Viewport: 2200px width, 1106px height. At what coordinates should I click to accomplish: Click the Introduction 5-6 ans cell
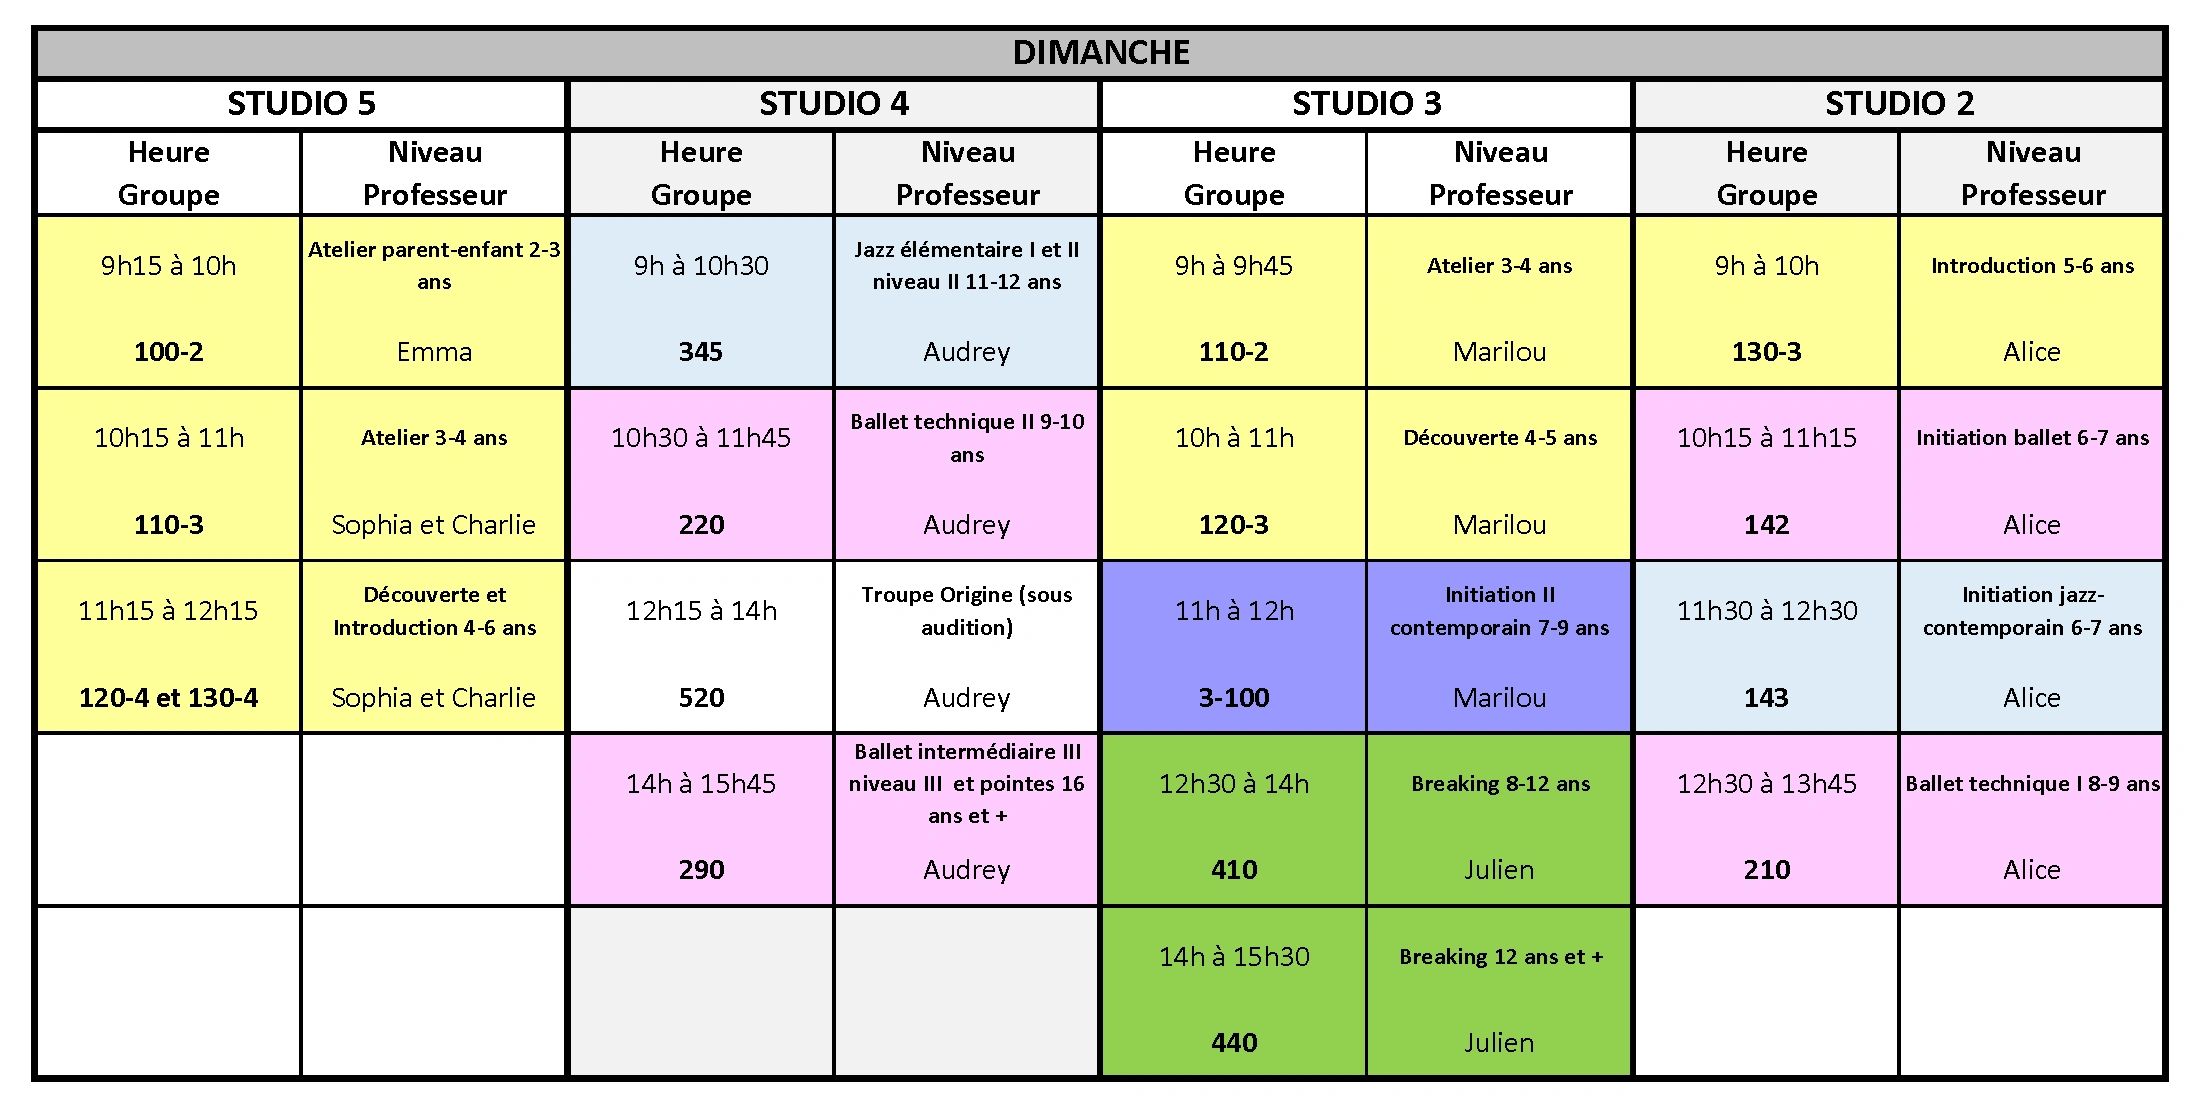click(x=2031, y=302)
